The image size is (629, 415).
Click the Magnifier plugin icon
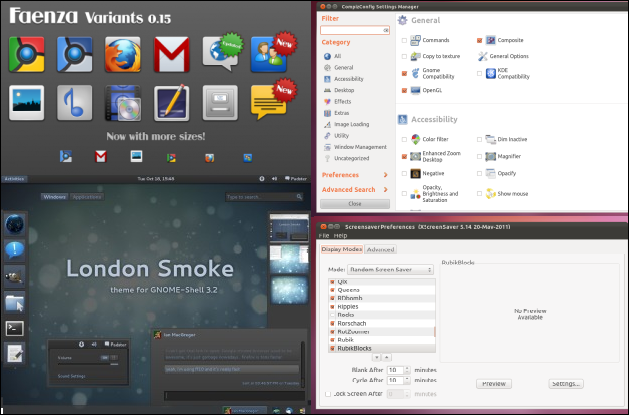(x=491, y=156)
